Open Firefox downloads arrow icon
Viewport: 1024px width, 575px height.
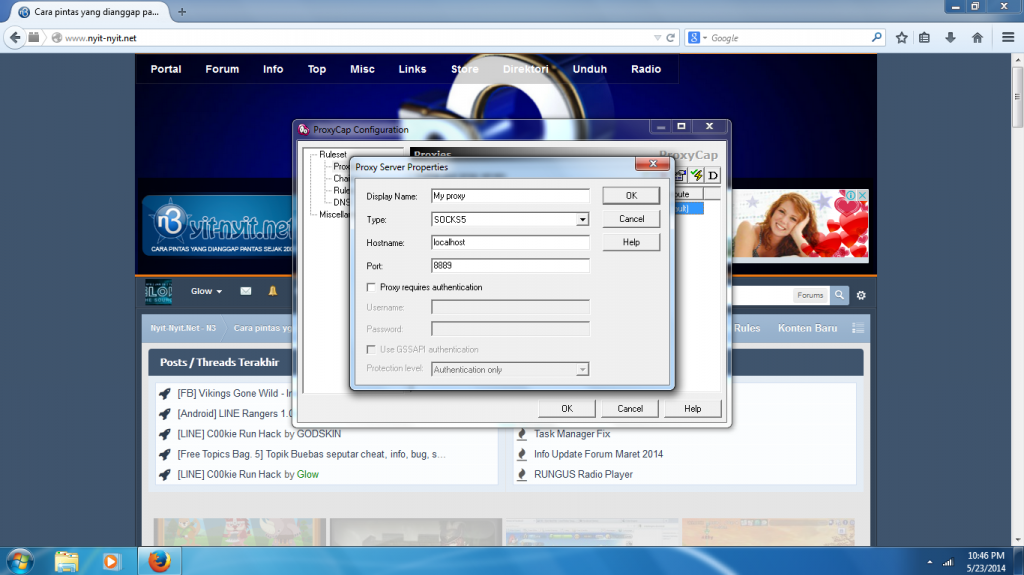pyautogui.click(x=951, y=38)
